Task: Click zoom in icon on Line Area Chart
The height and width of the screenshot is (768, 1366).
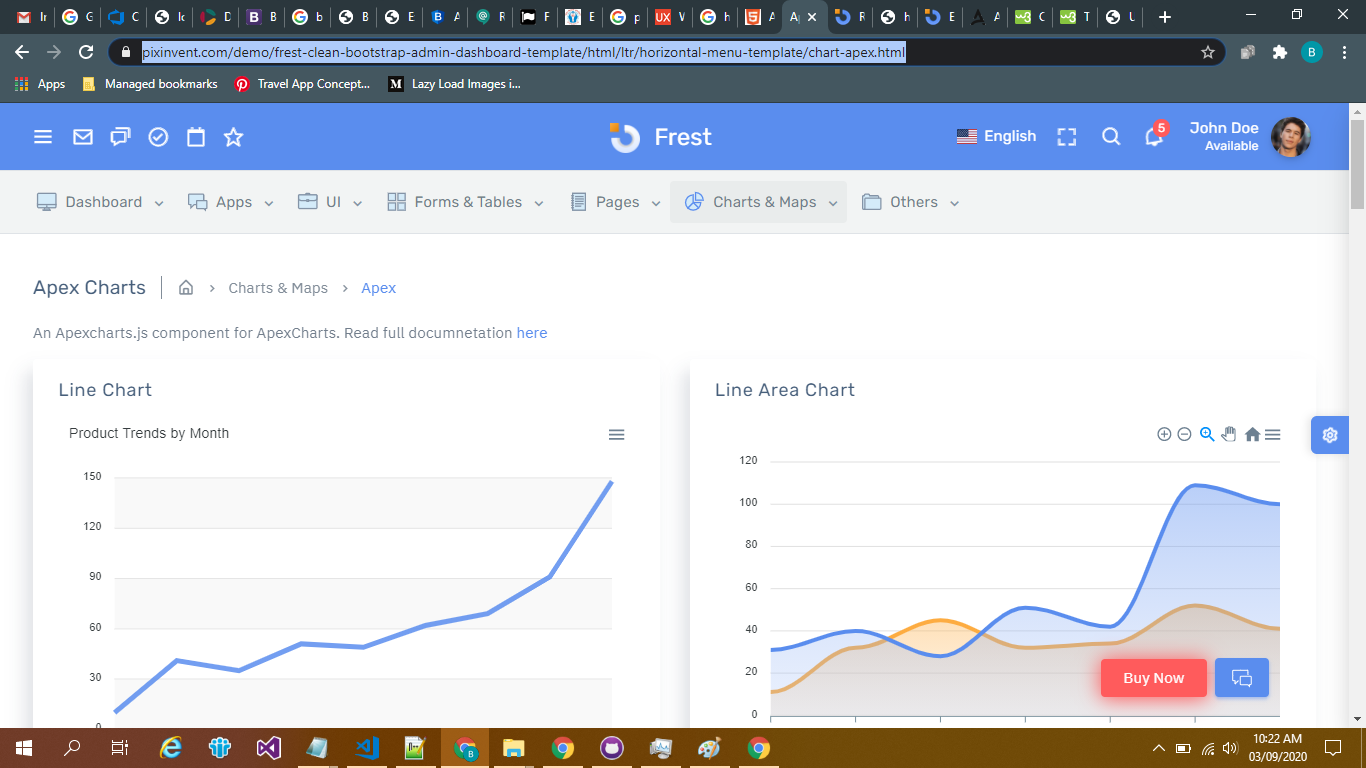Action: point(1164,434)
